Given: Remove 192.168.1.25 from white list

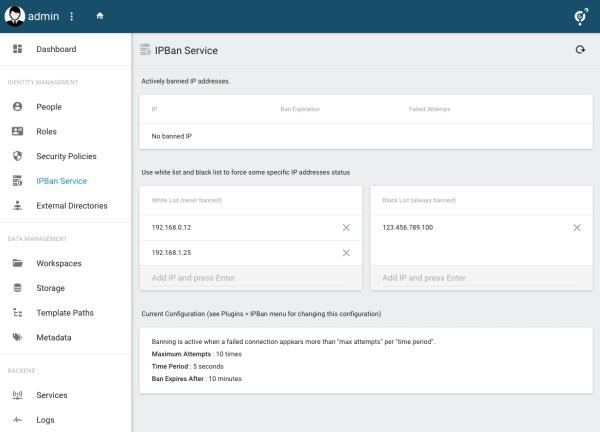Looking at the screenshot, I should tap(346, 253).
